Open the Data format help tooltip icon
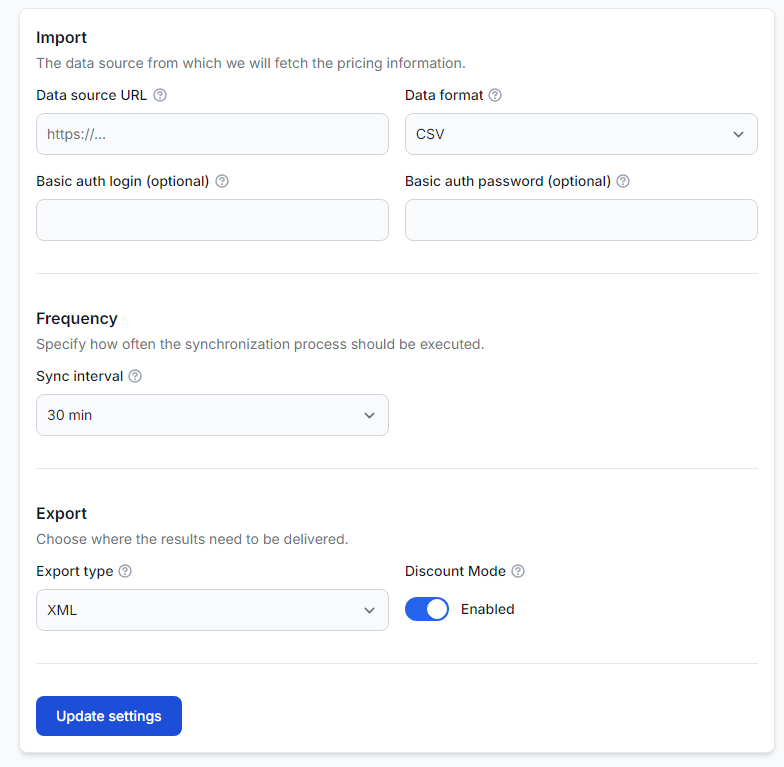 pos(495,95)
